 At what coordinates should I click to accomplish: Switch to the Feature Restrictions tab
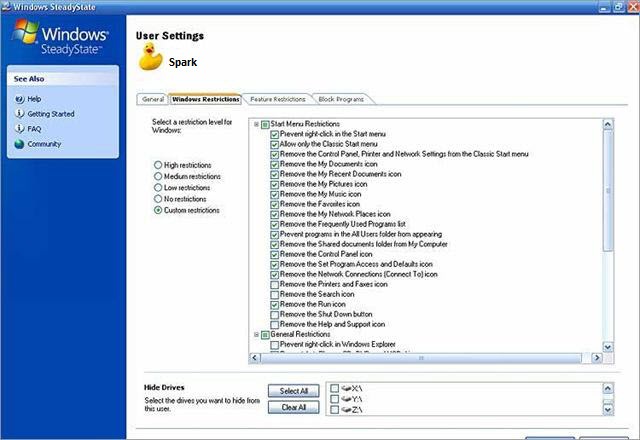click(278, 99)
